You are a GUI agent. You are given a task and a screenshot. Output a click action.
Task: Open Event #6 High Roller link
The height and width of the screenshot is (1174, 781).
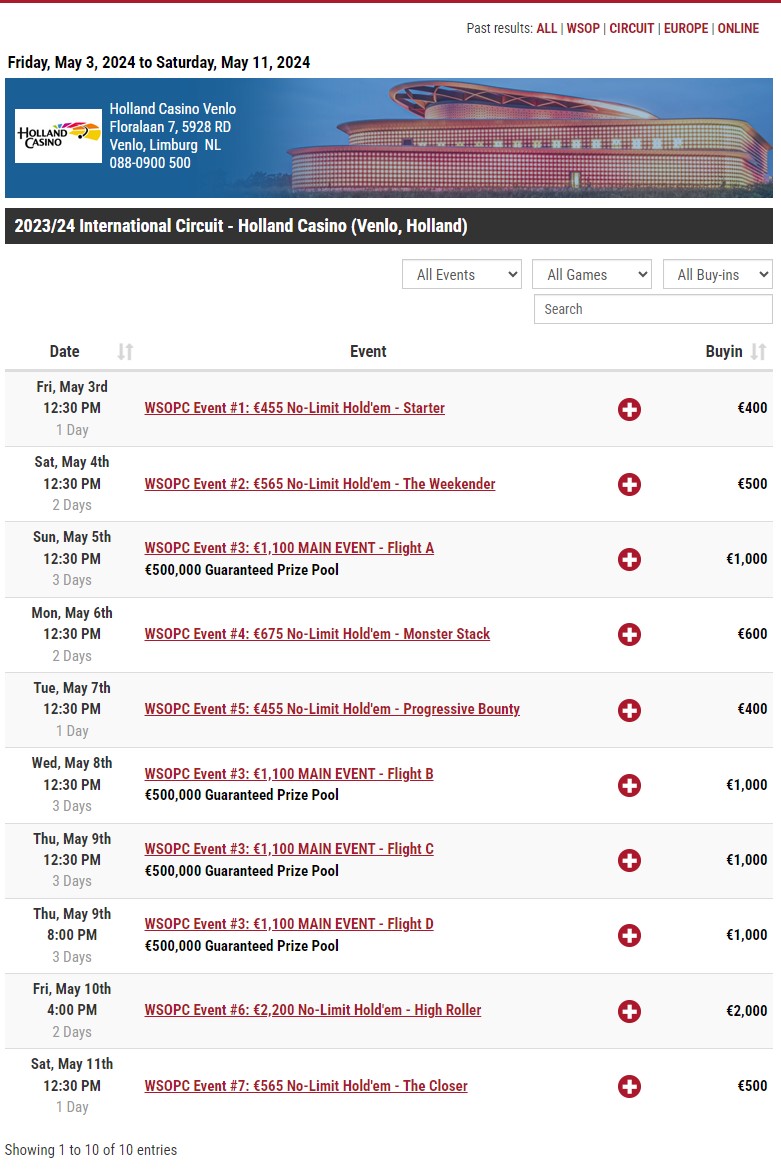pyautogui.click(x=312, y=1010)
